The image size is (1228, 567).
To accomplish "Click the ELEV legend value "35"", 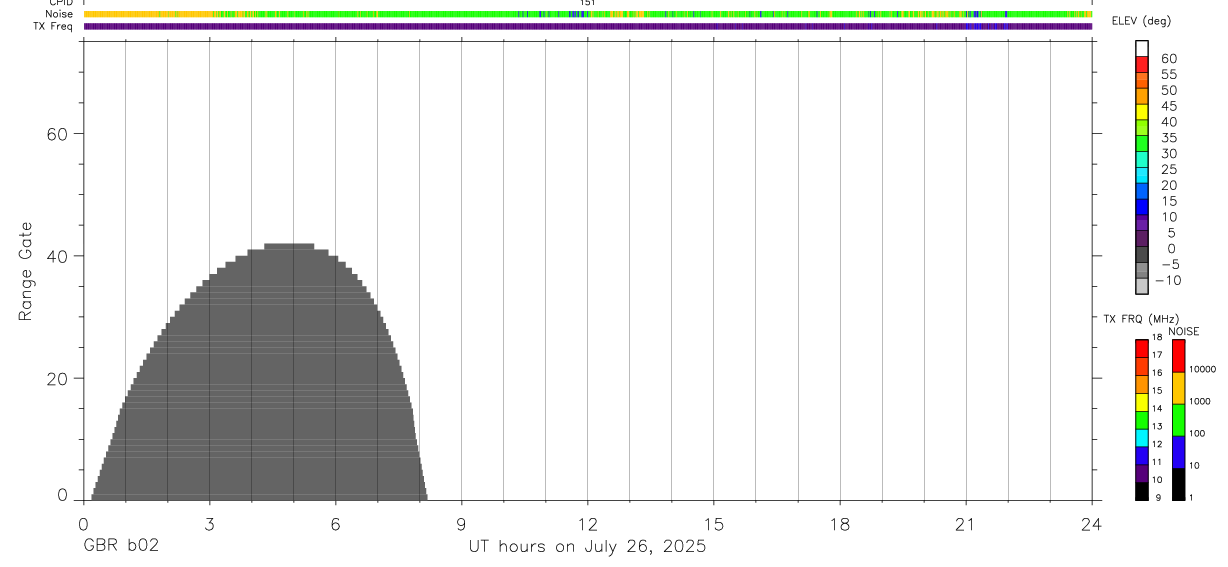I will (1168, 137).
